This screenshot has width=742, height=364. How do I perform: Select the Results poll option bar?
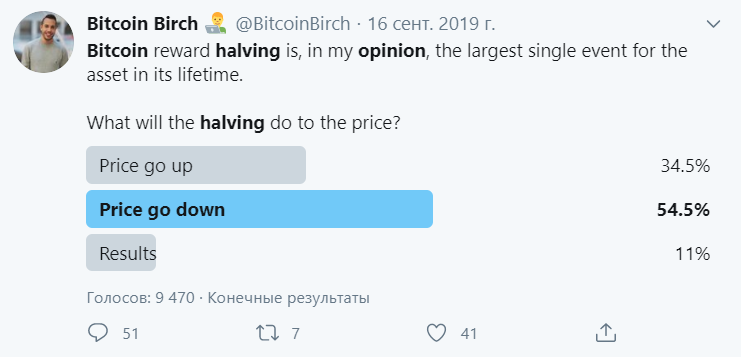[121, 253]
